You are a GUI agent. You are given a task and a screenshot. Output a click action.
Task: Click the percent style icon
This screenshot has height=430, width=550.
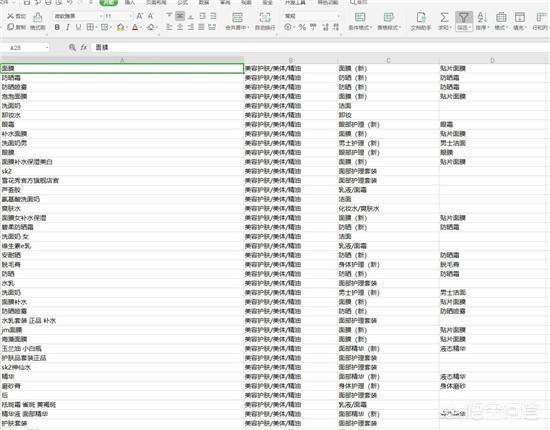(x=302, y=27)
